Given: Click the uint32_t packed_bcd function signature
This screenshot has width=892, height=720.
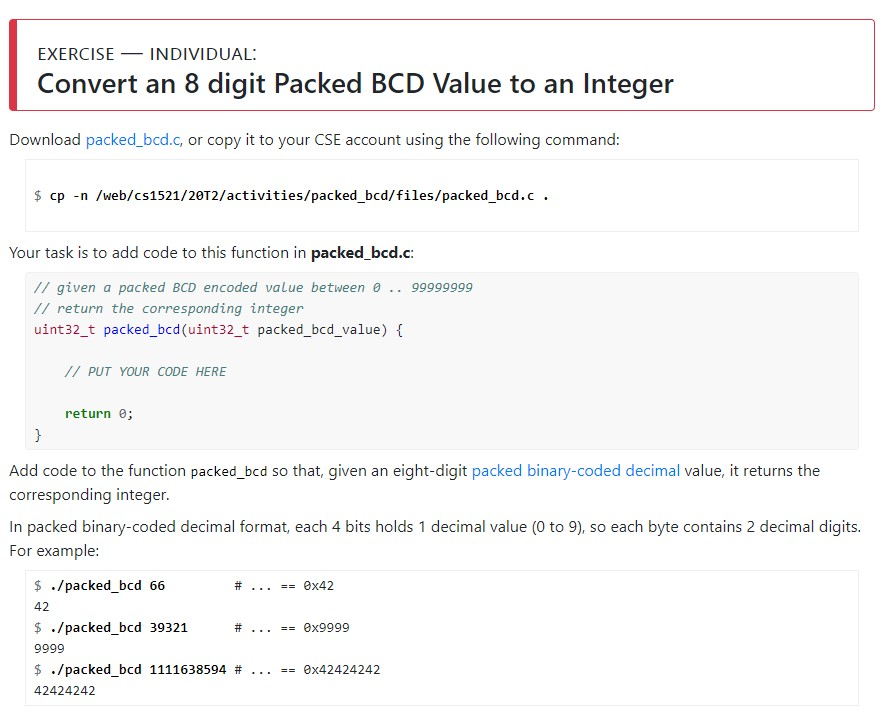Looking at the screenshot, I should (x=218, y=330).
